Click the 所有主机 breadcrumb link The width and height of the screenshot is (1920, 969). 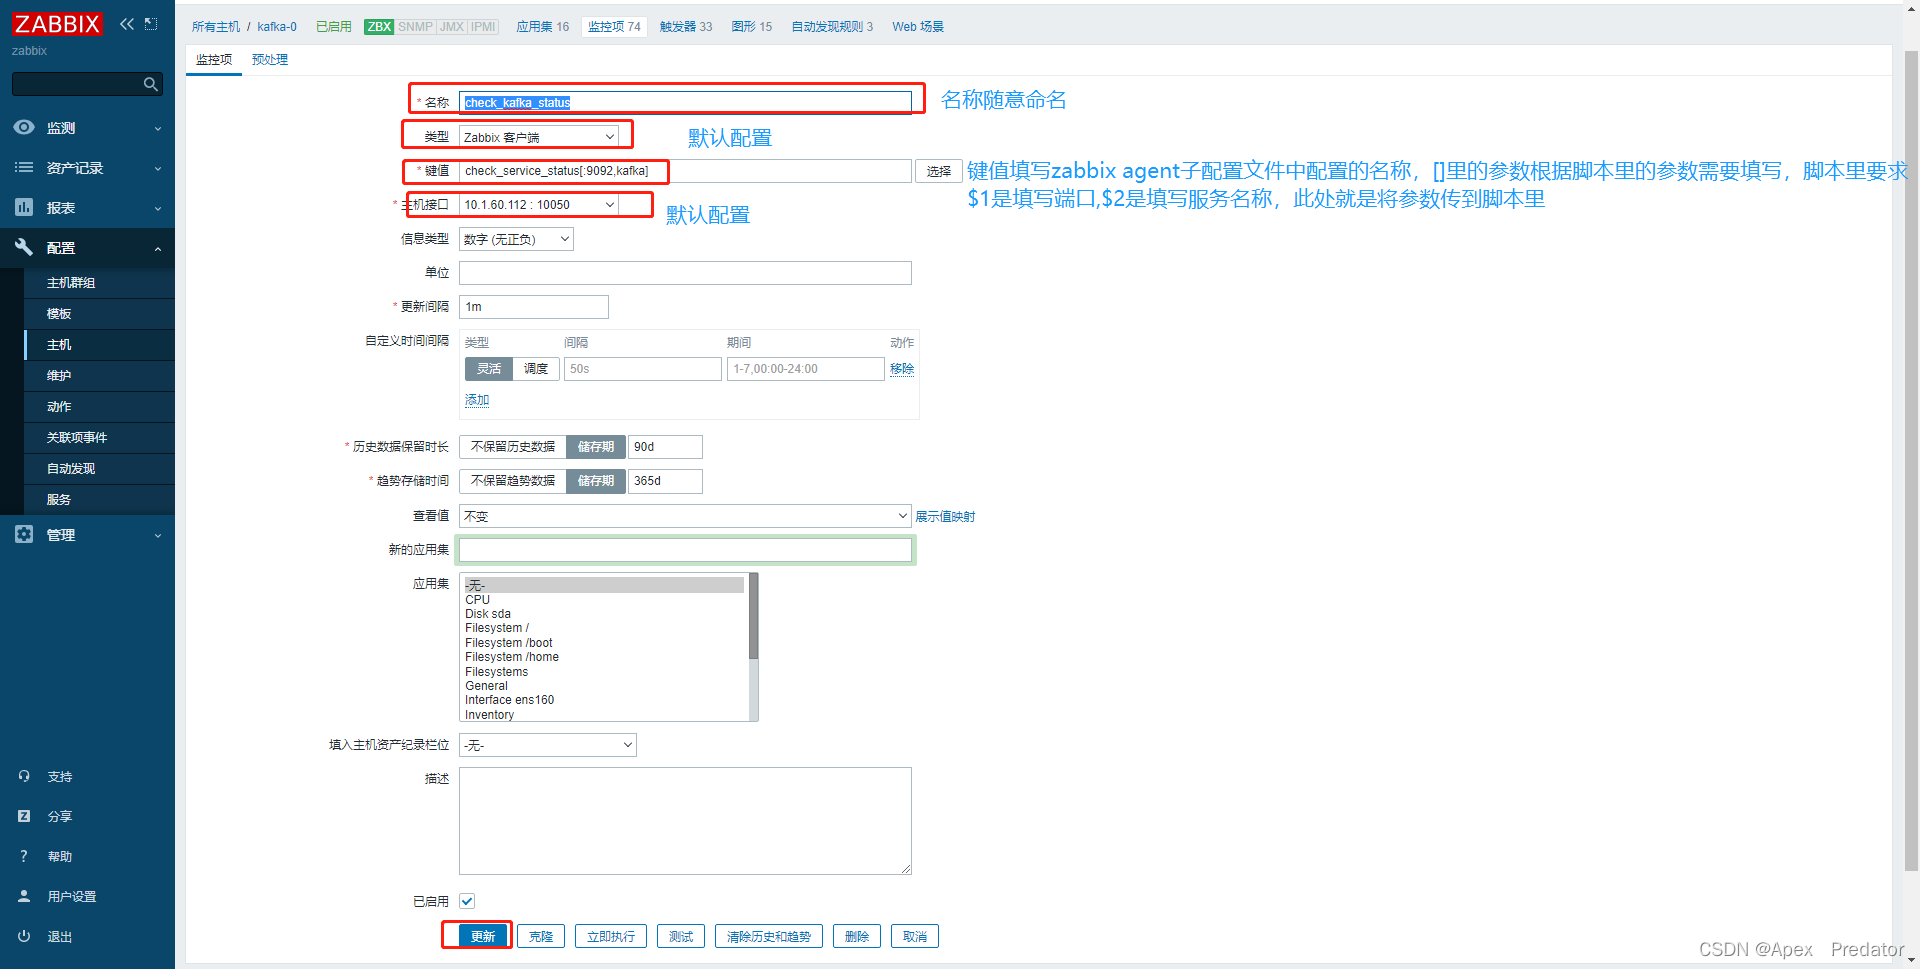tap(216, 27)
